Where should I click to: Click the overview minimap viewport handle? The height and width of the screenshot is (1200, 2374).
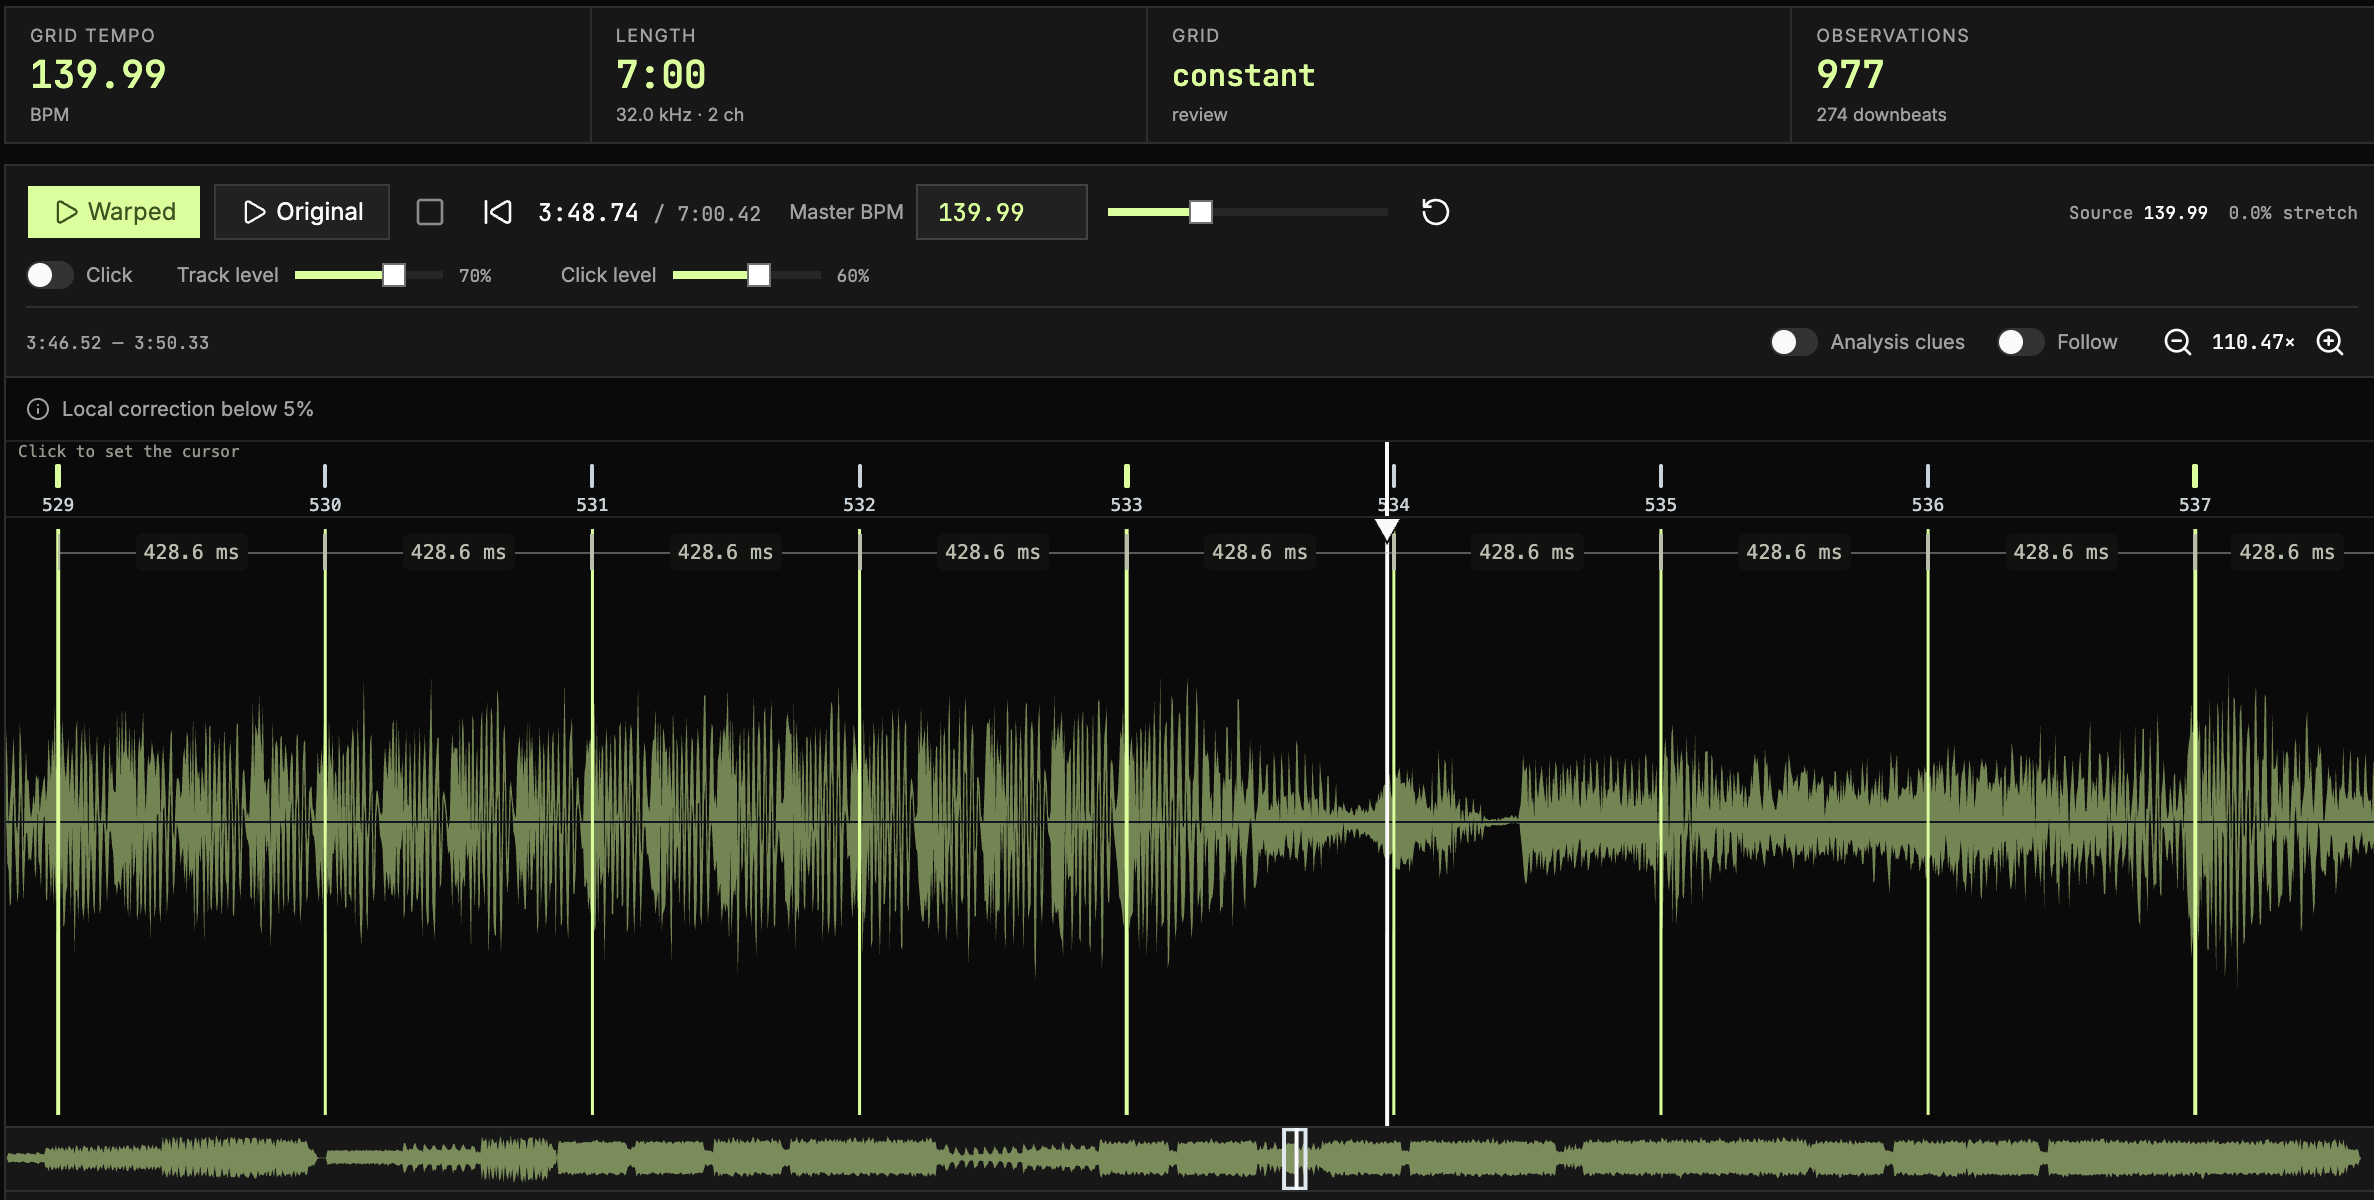(1295, 1159)
